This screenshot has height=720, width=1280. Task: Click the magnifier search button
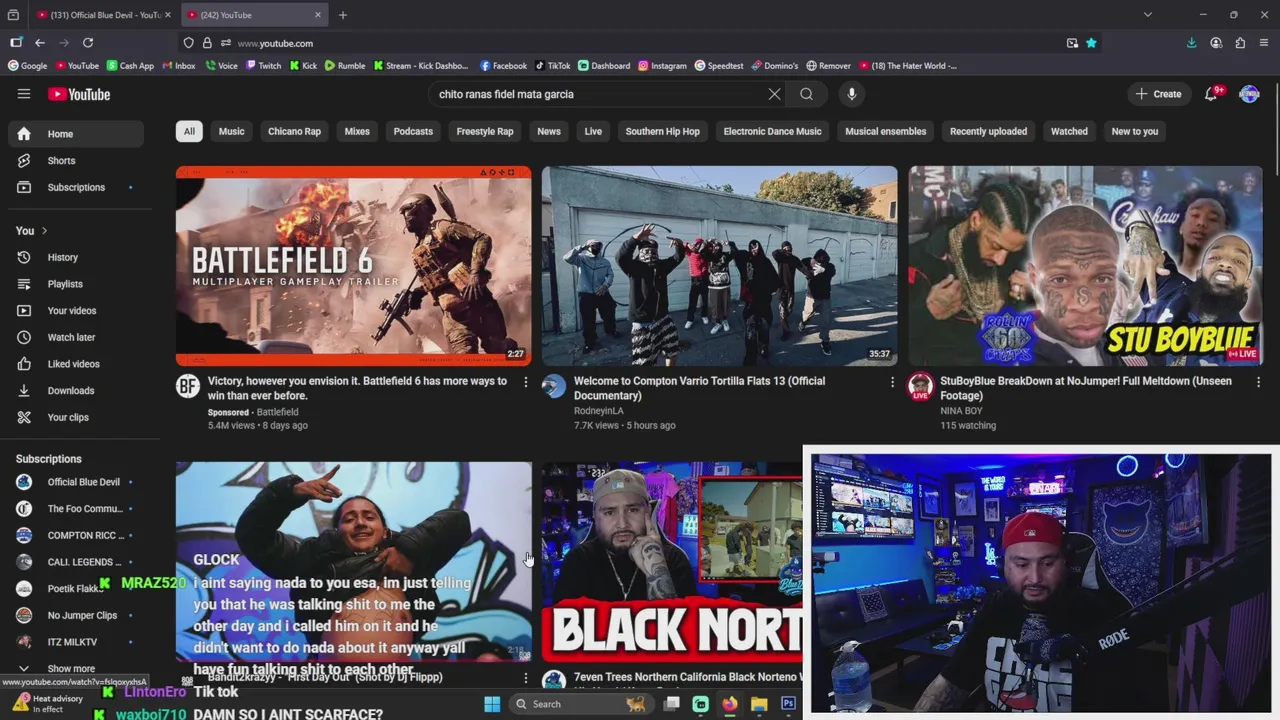pos(806,94)
